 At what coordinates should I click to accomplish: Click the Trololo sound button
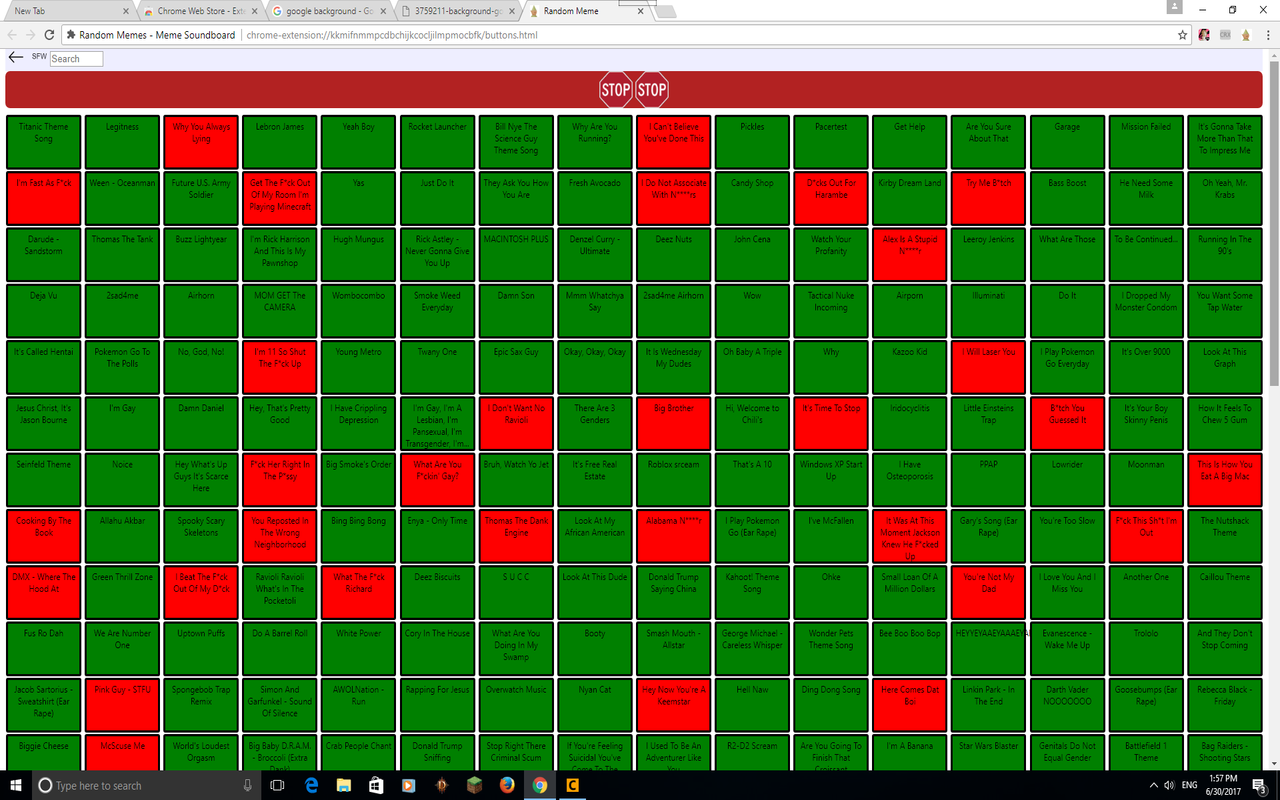point(1146,649)
